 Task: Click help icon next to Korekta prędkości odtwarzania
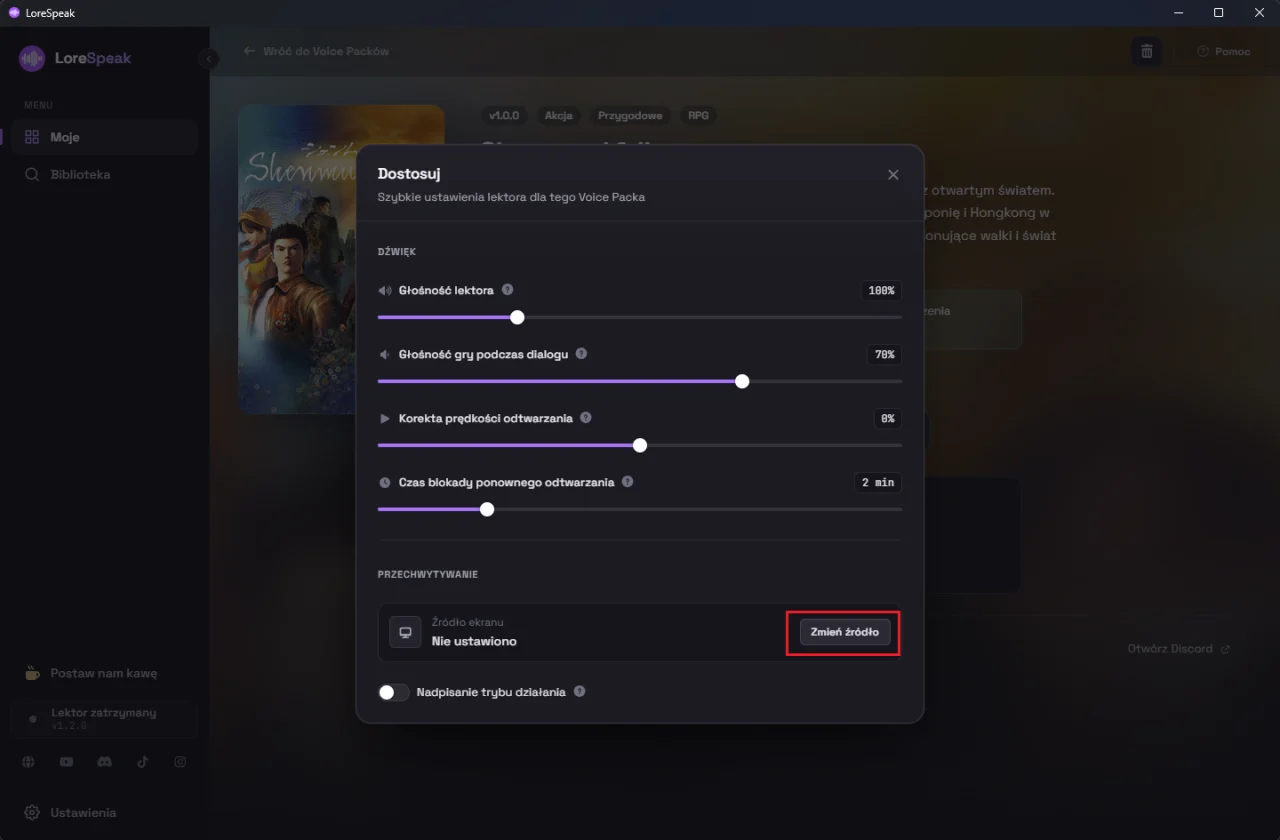(x=586, y=418)
